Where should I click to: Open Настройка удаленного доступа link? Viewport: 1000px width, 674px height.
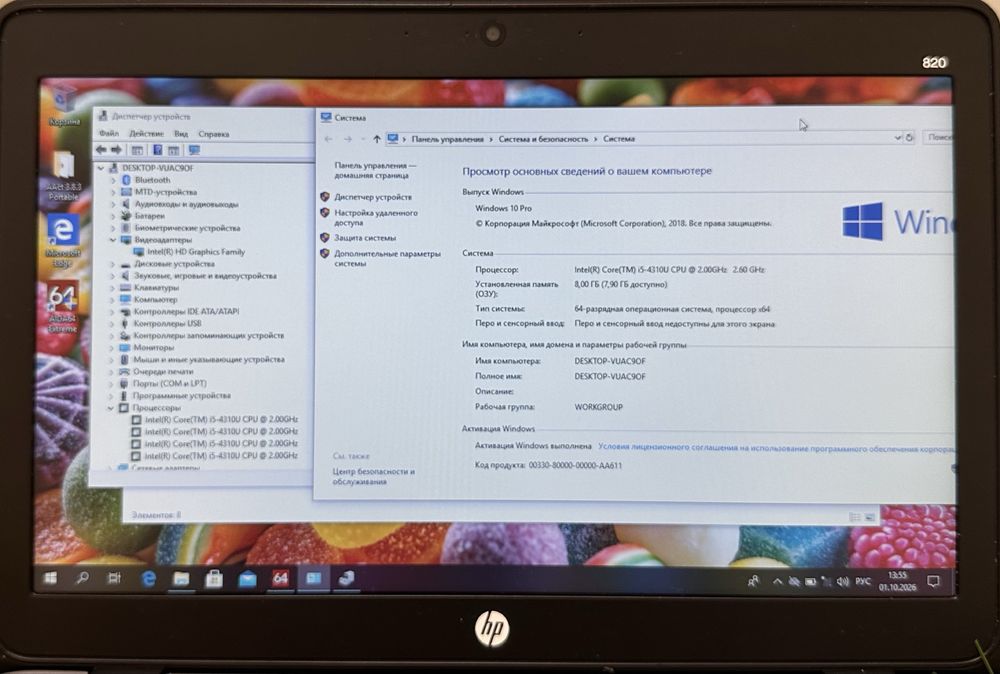376,217
